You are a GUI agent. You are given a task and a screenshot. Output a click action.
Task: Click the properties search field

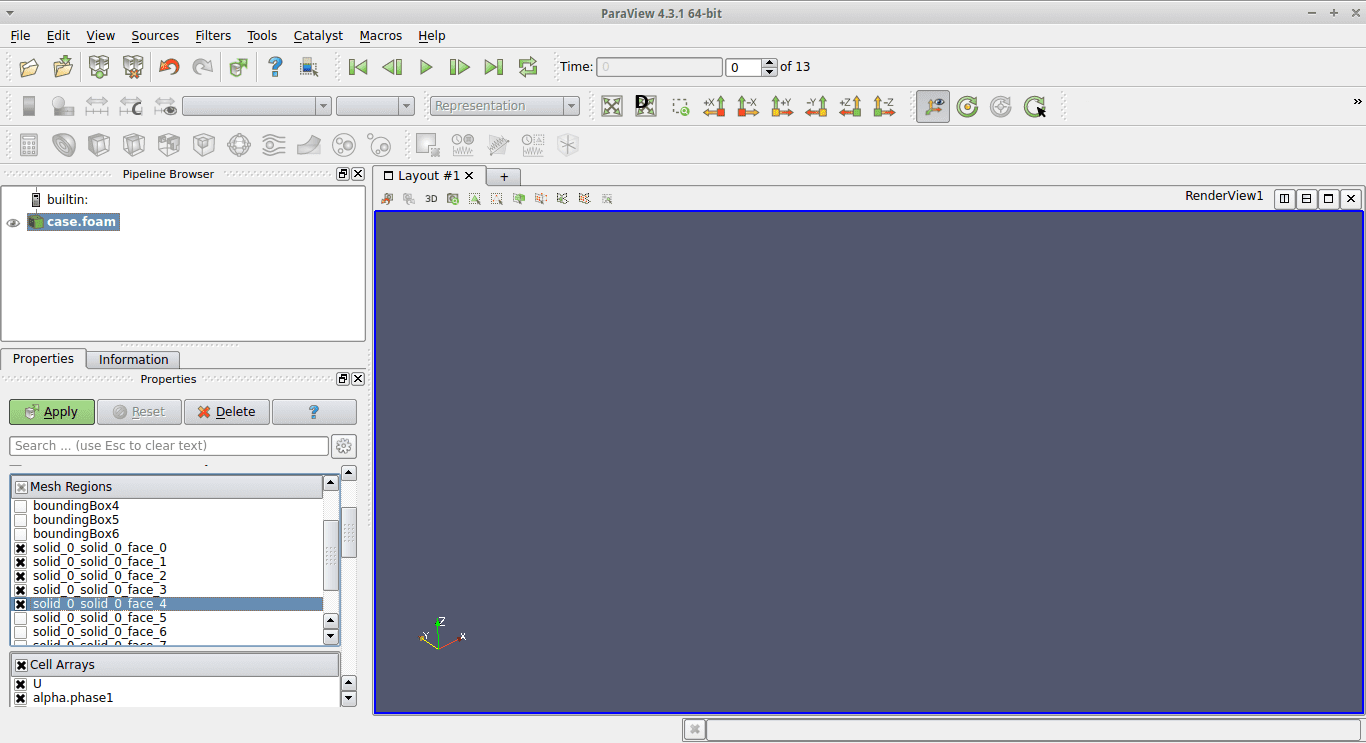[169, 446]
